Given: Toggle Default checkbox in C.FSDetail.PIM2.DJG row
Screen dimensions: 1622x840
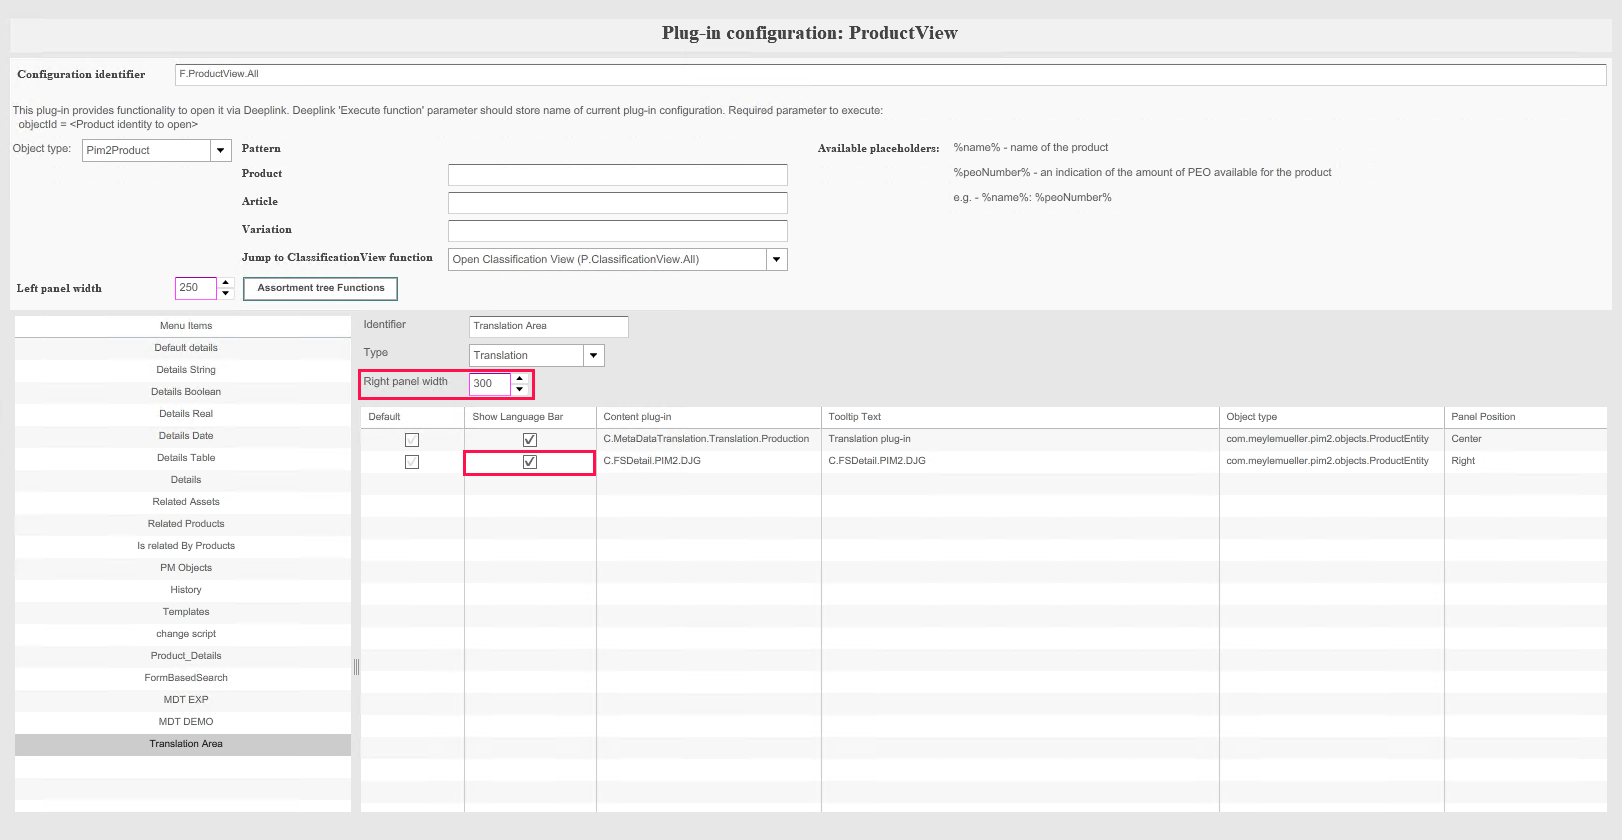Looking at the screenshot, I should (x=412, y=462).
